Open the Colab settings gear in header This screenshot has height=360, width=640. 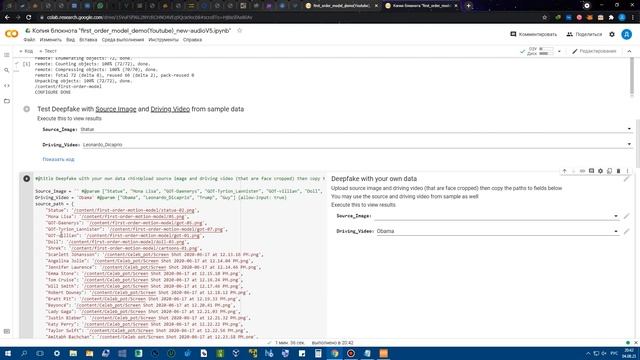(x=612, y=34)
